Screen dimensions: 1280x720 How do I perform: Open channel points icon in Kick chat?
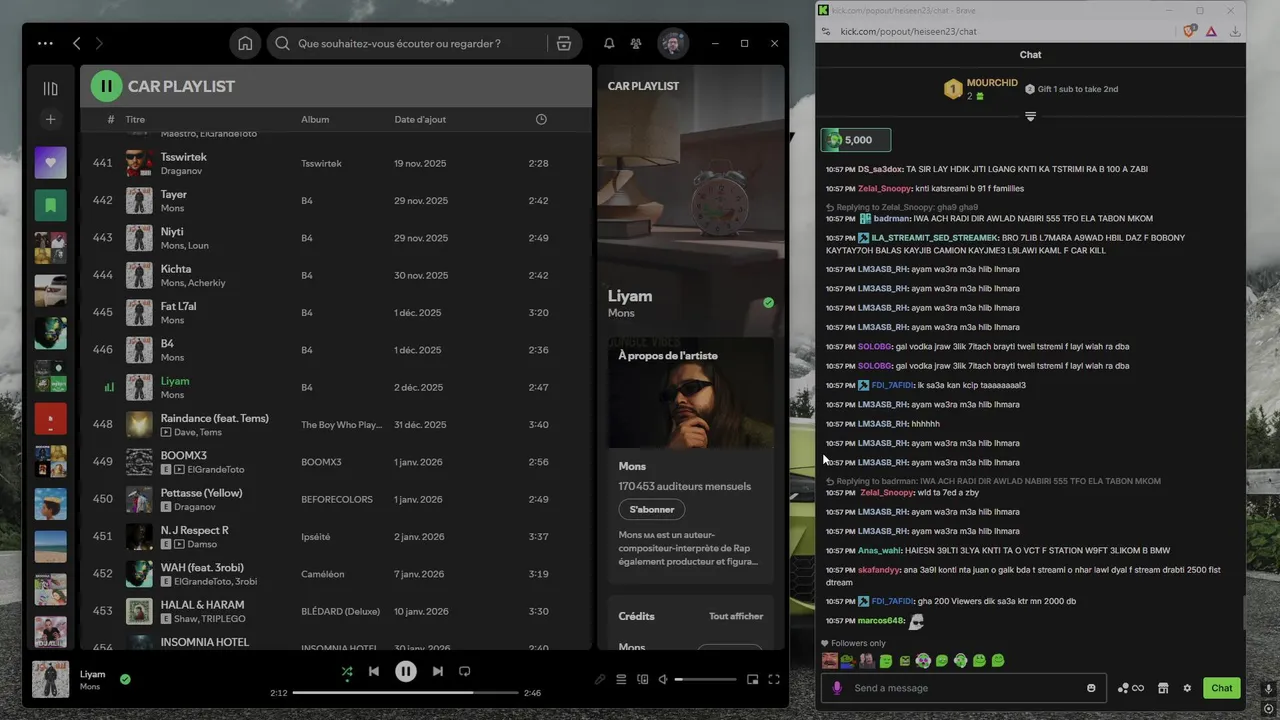pos(1131,688)
